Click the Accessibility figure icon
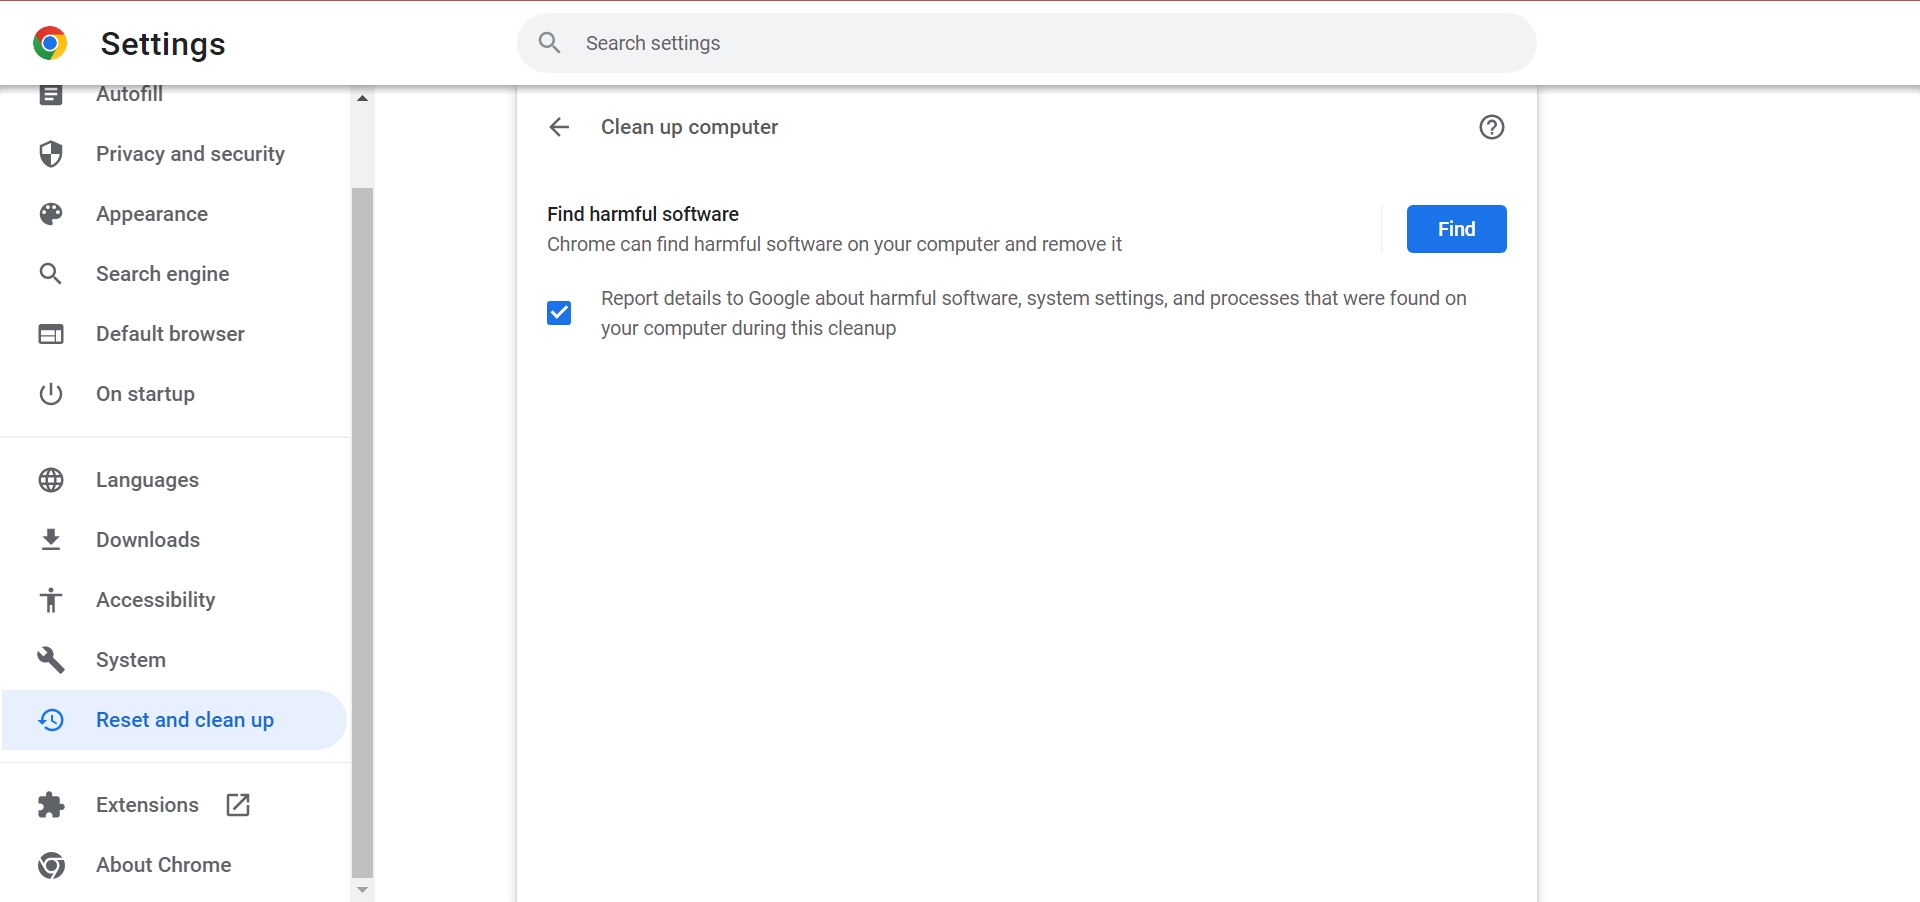Image resolution: width=1920 pixels, height=902 pixels. (x=51, y=600)
